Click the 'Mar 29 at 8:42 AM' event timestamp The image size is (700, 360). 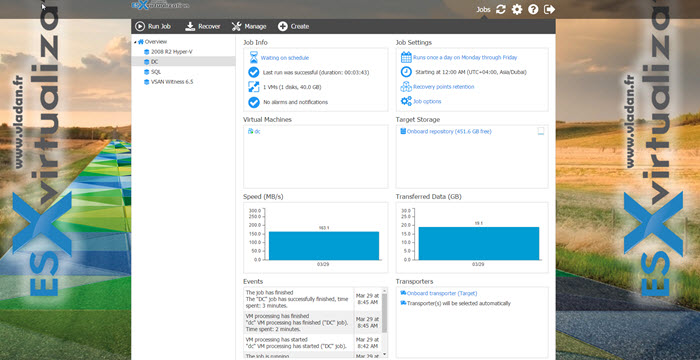[x=367, y=343]
